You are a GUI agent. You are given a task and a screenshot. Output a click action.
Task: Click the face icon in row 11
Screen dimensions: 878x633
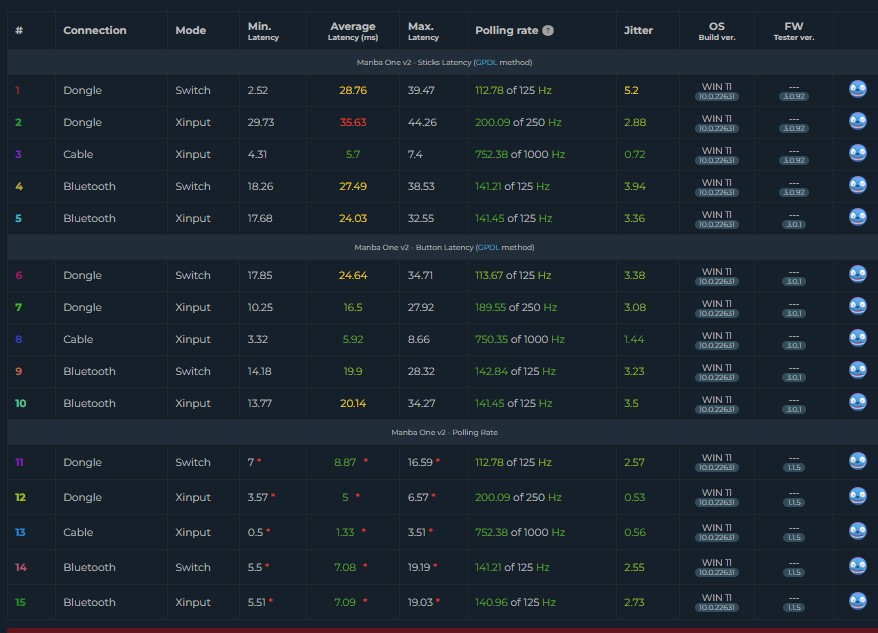coord(857,460)
